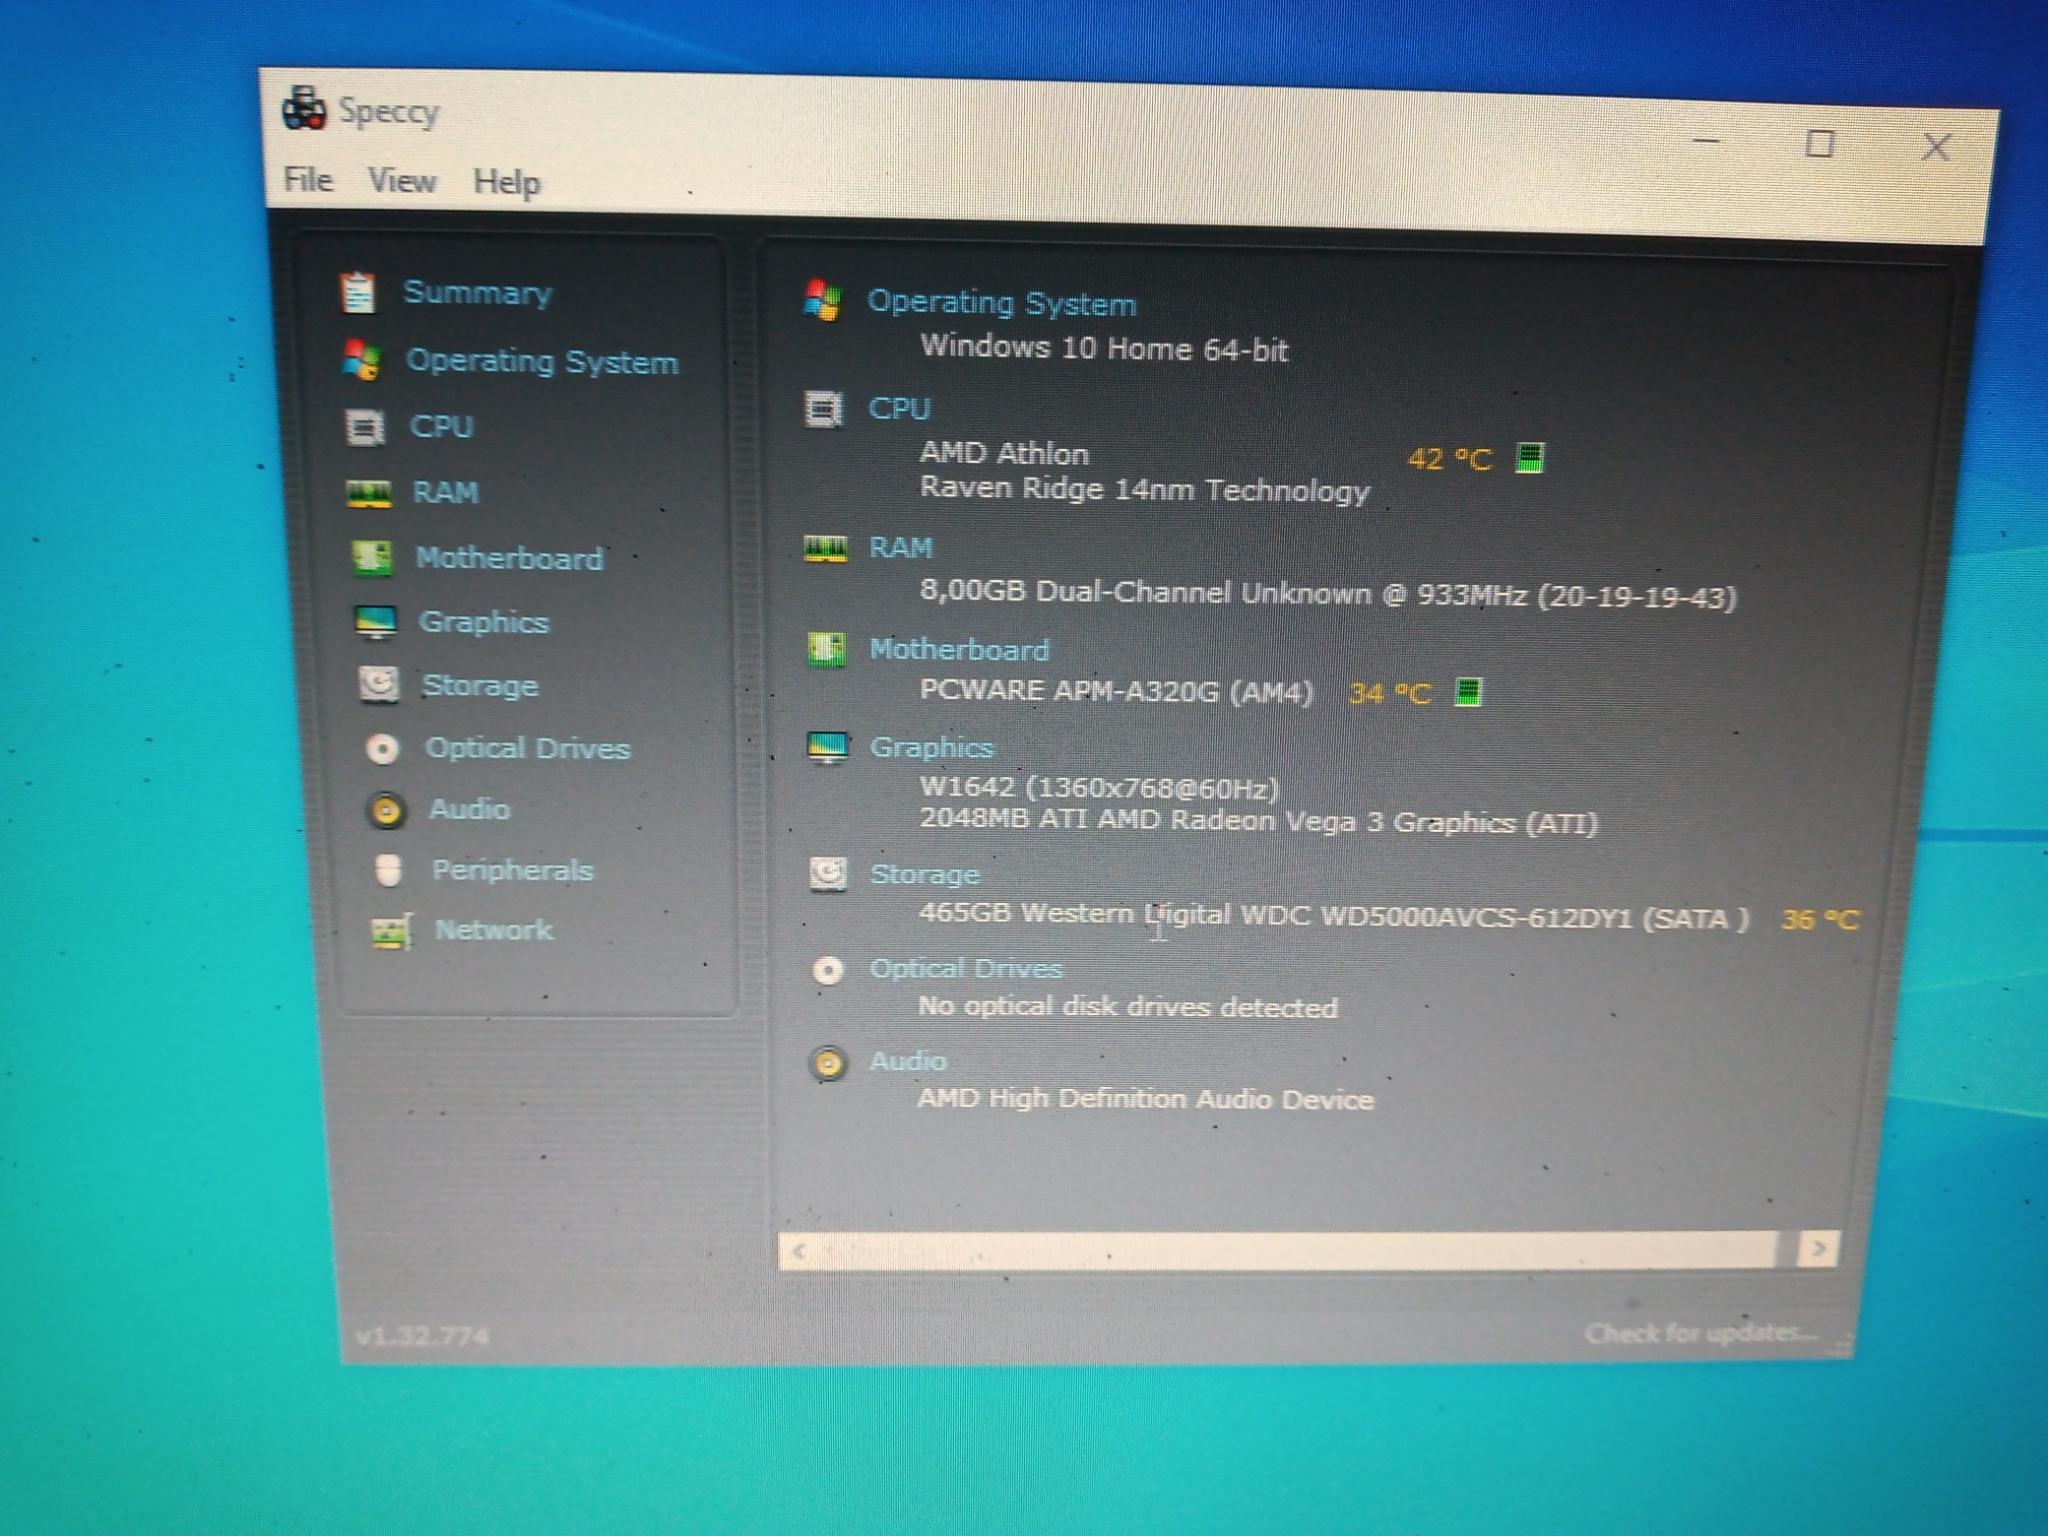Click the motherboard temperature value 34 °C
Image resolution: width=2048 pixels, height=1536 pixels.
point(1390,693)
